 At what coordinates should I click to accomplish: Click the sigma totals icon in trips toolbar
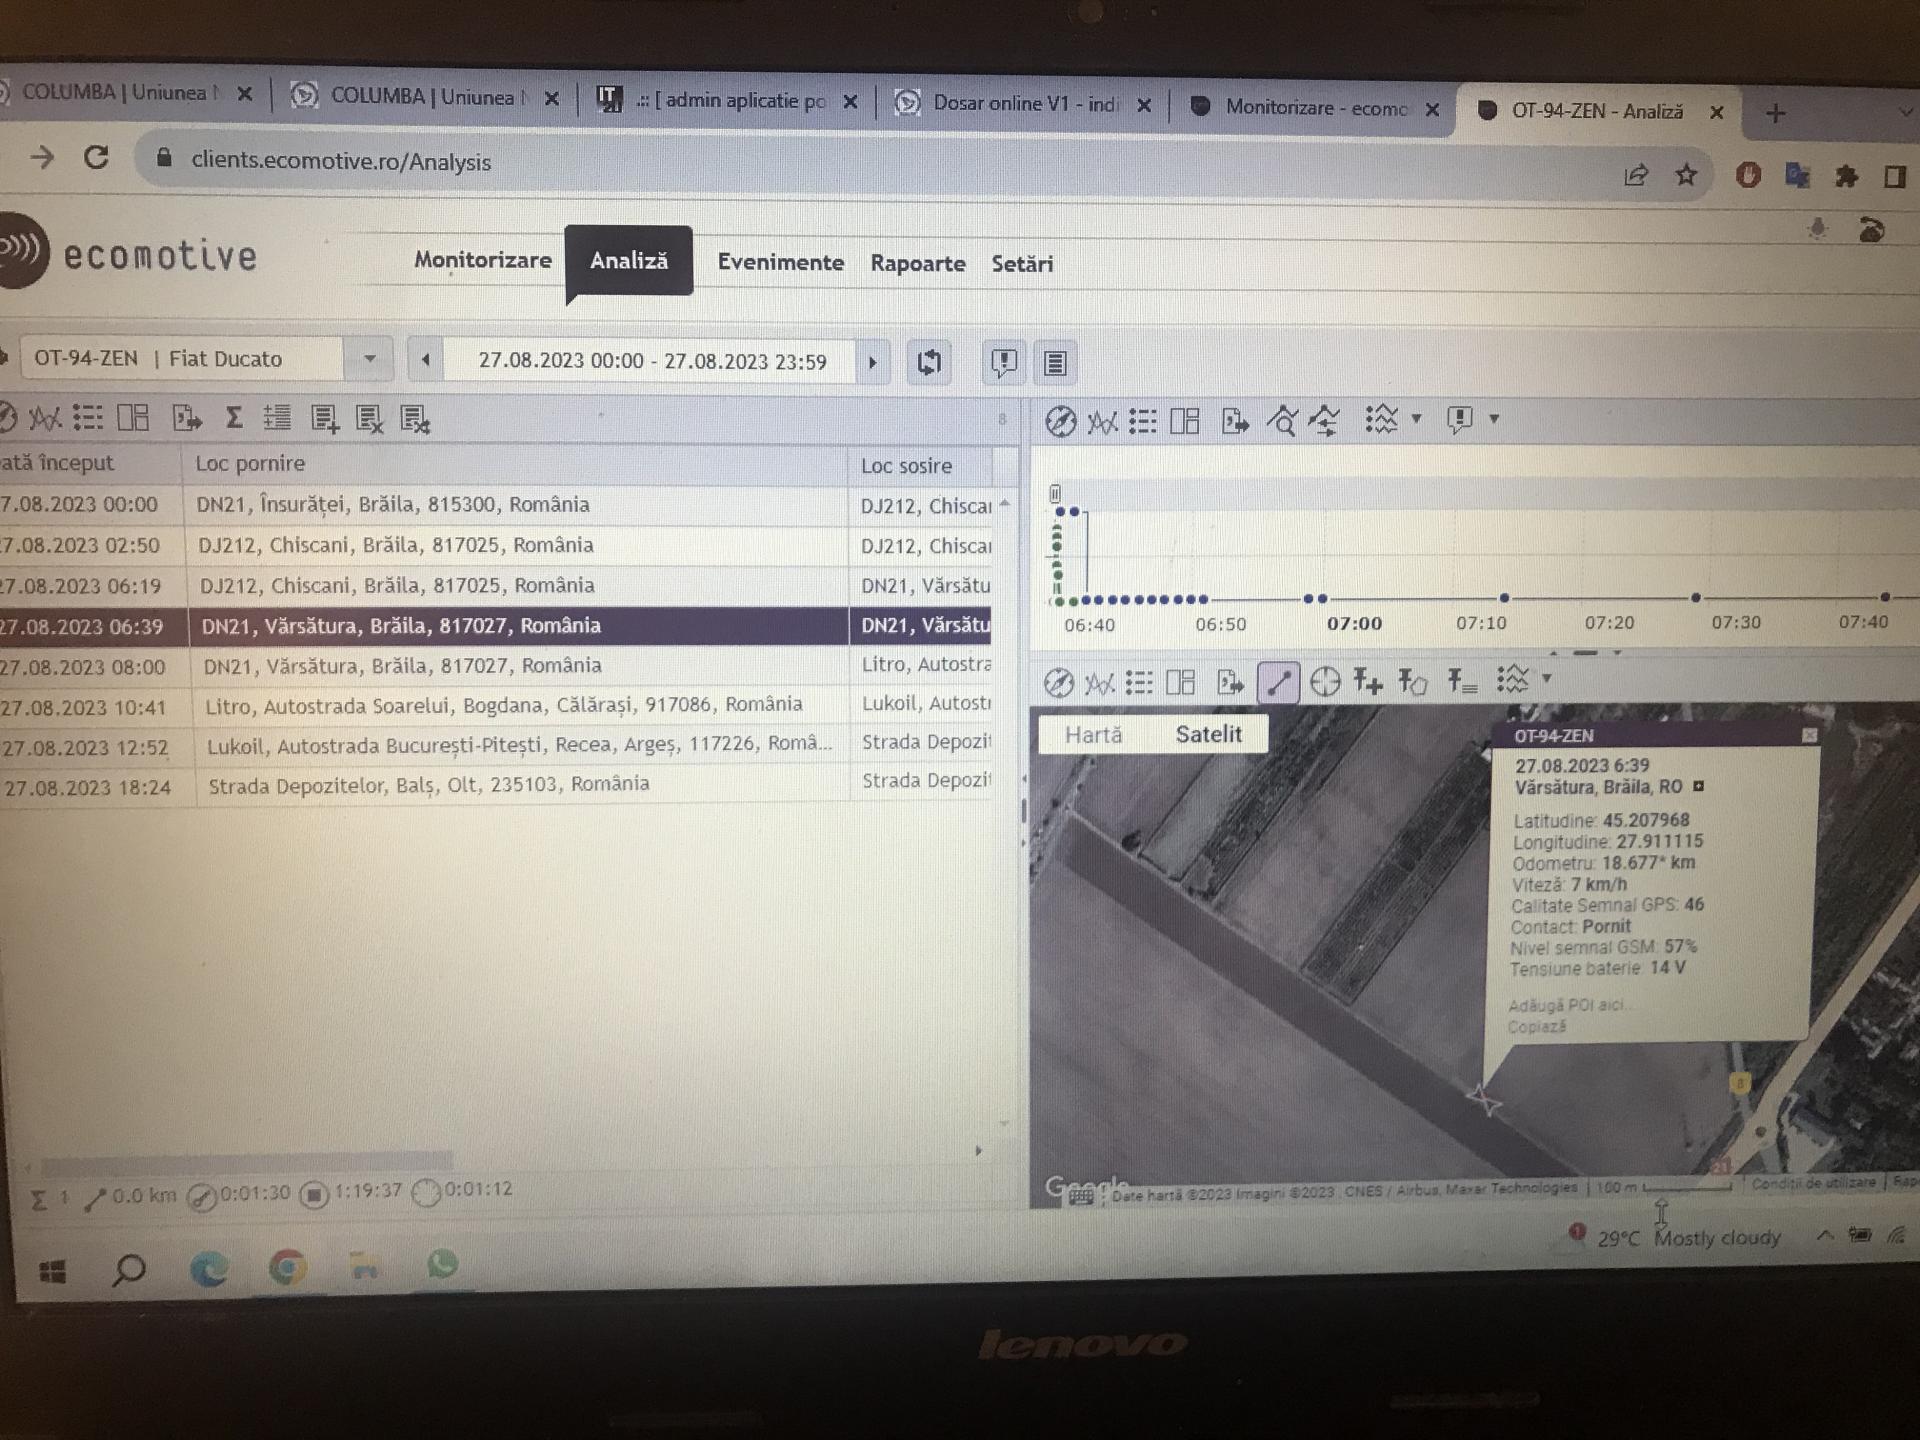[233, 418]
